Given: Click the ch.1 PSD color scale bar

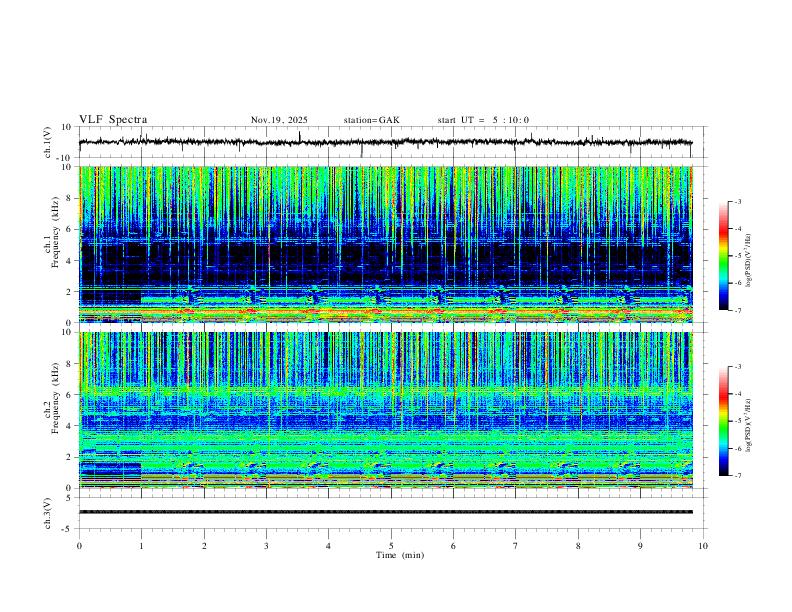Looking at the screenshot, I should 724,256.
